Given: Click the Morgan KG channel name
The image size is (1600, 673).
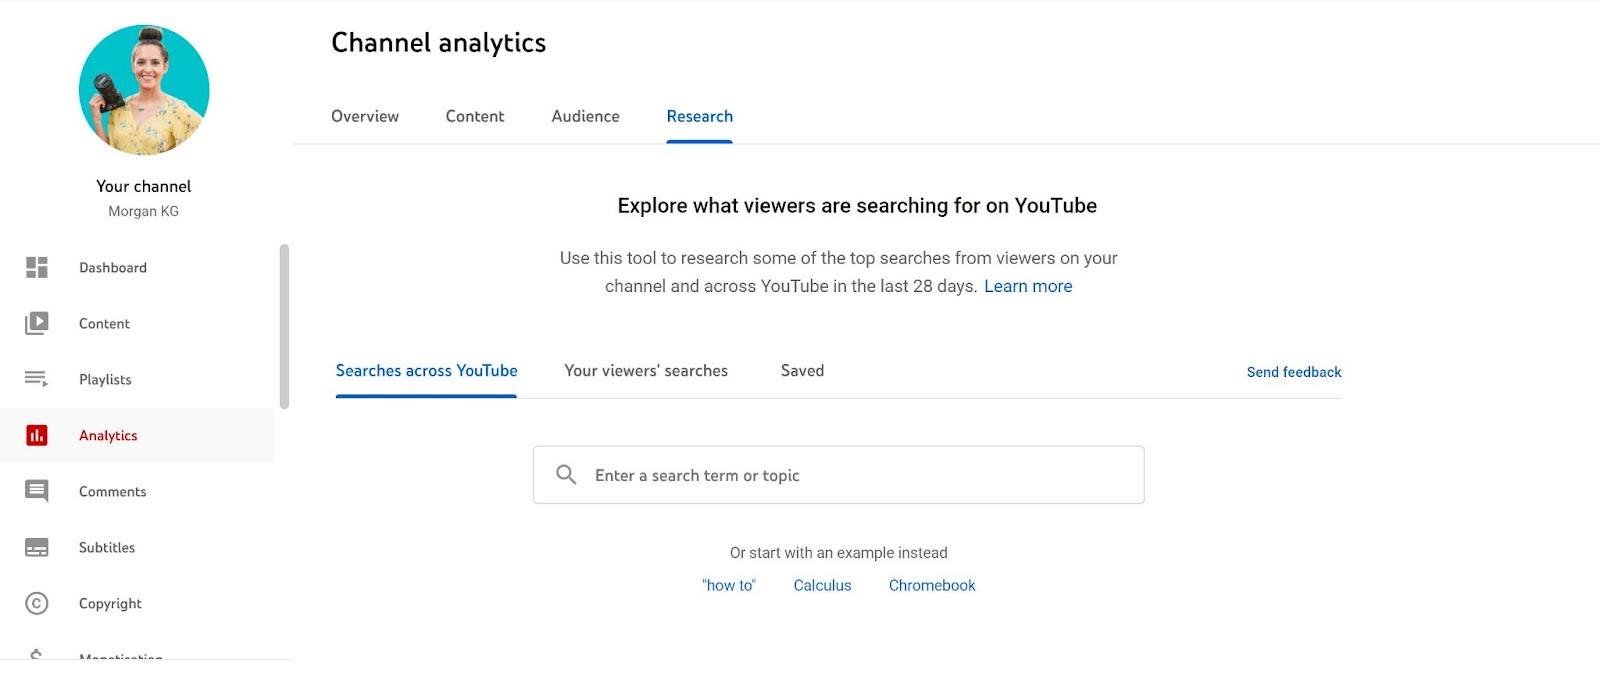Looking at the screenshot, I should [x=144, y=211].
